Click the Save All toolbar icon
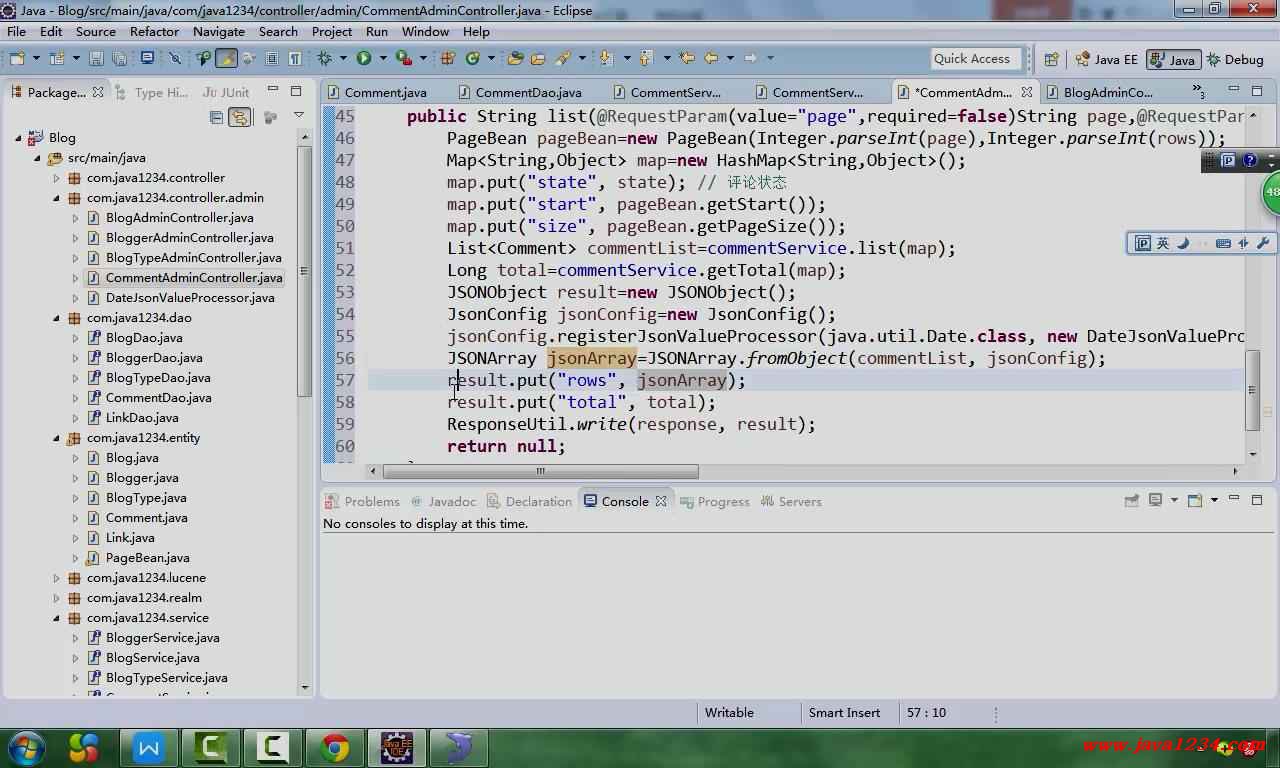This screenshot has width=1280, height=768. point(119,58)
